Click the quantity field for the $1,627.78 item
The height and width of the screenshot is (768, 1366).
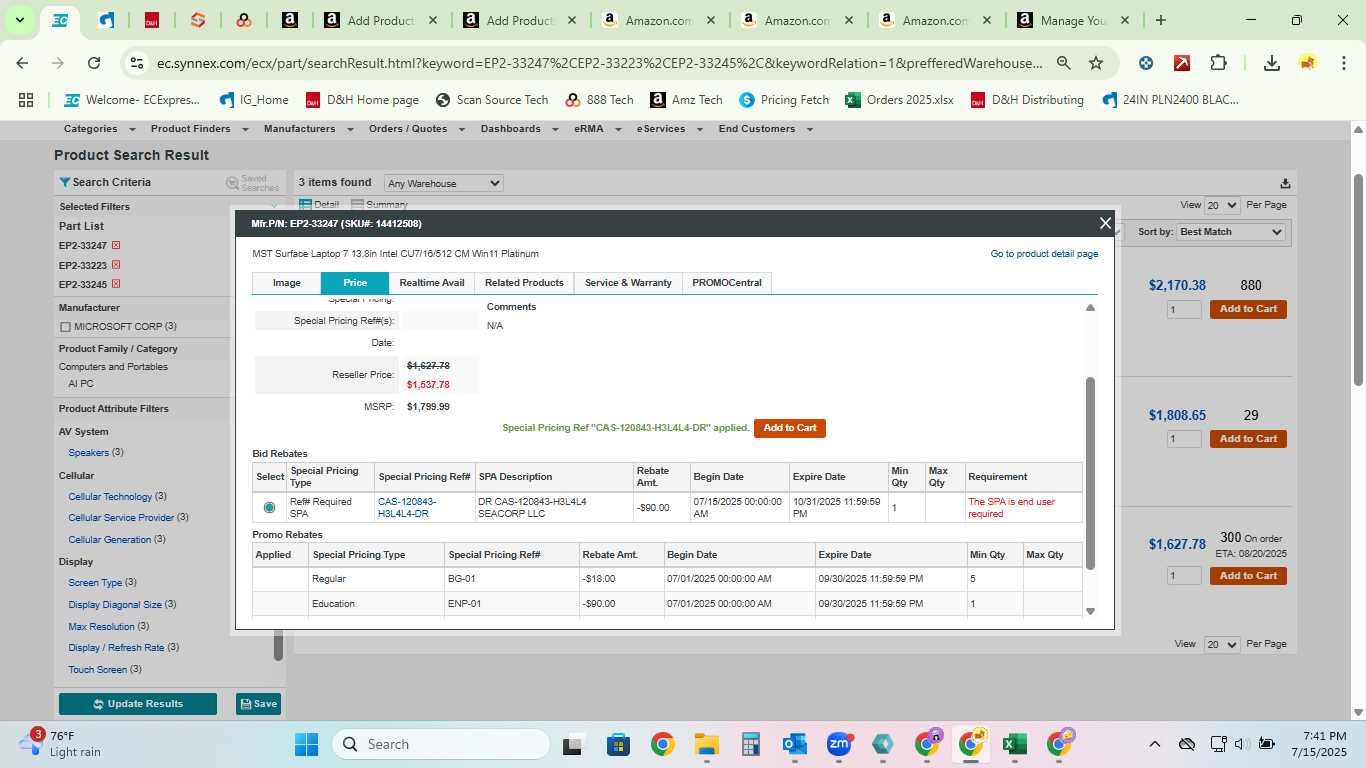(x=1184, y=576)
